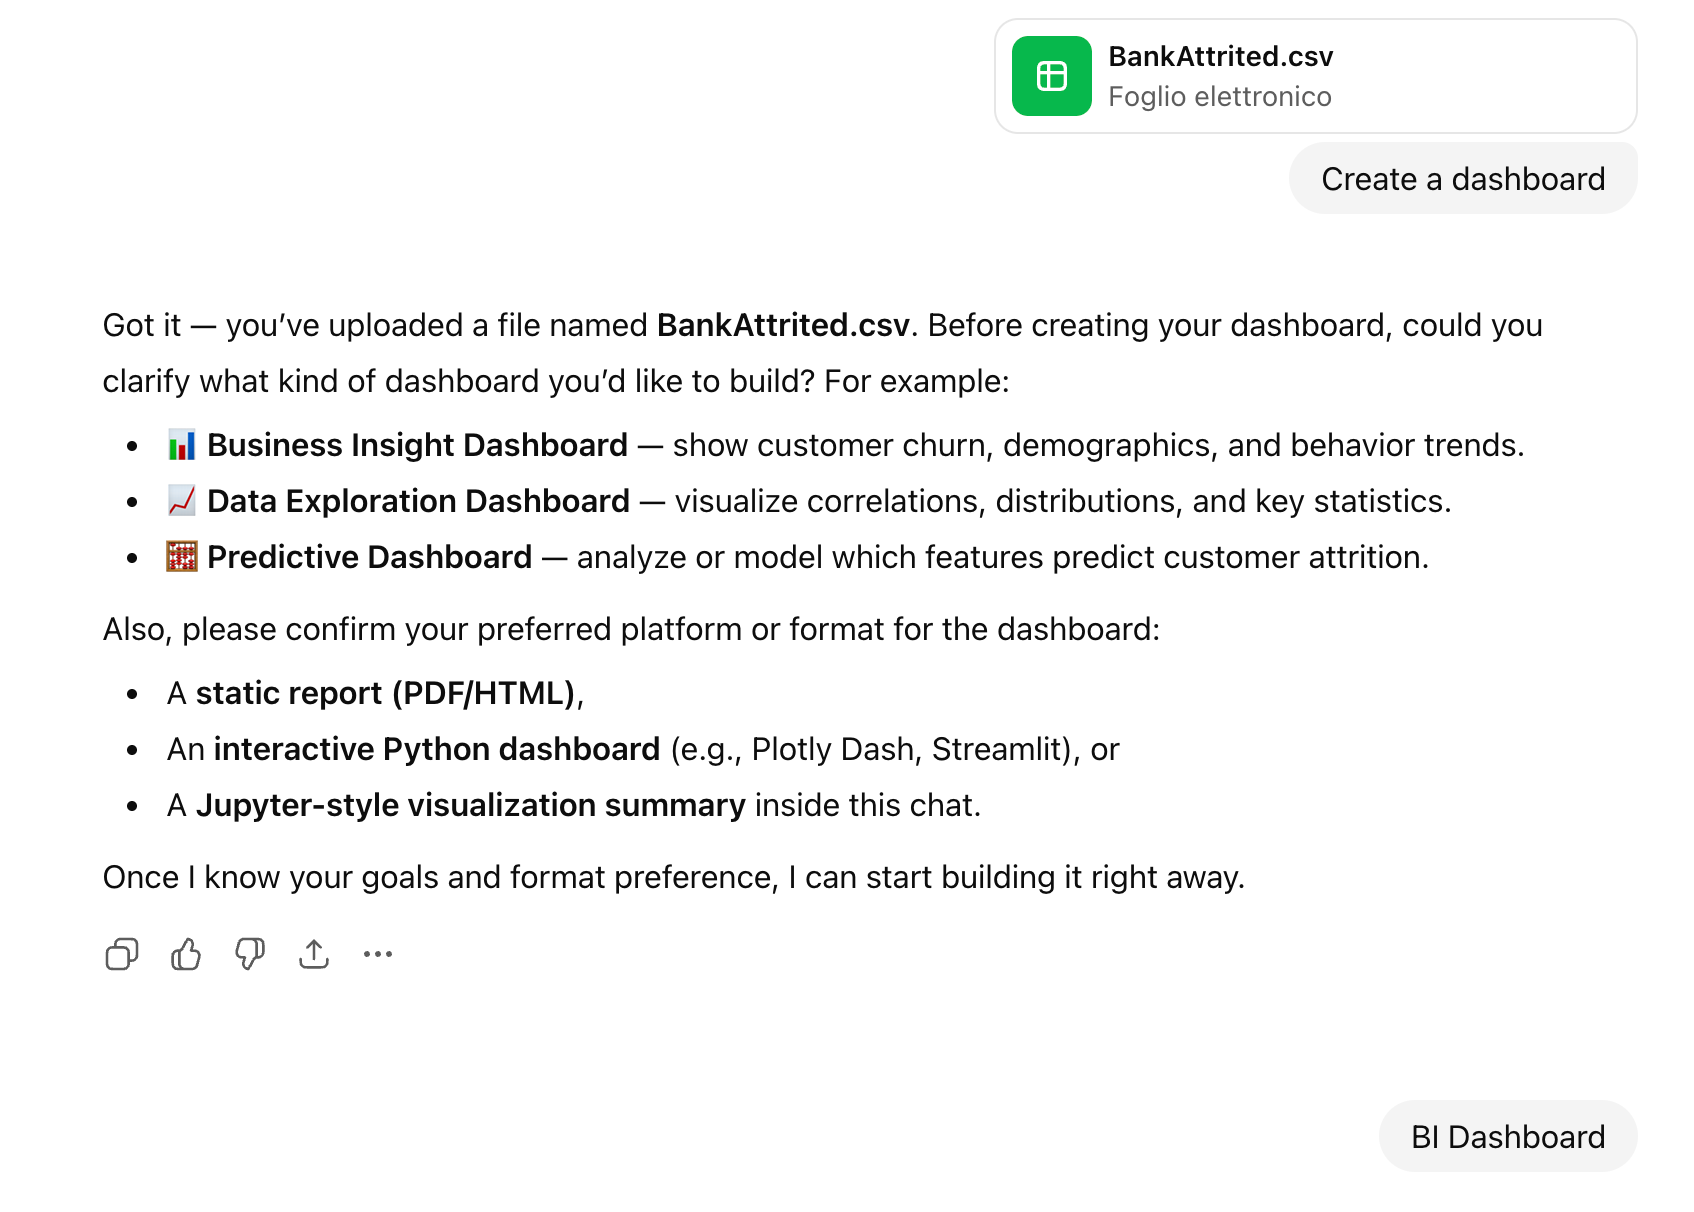Click the share response icon
Viewport: 1694px width, 1212px height.
pos(314,955)
